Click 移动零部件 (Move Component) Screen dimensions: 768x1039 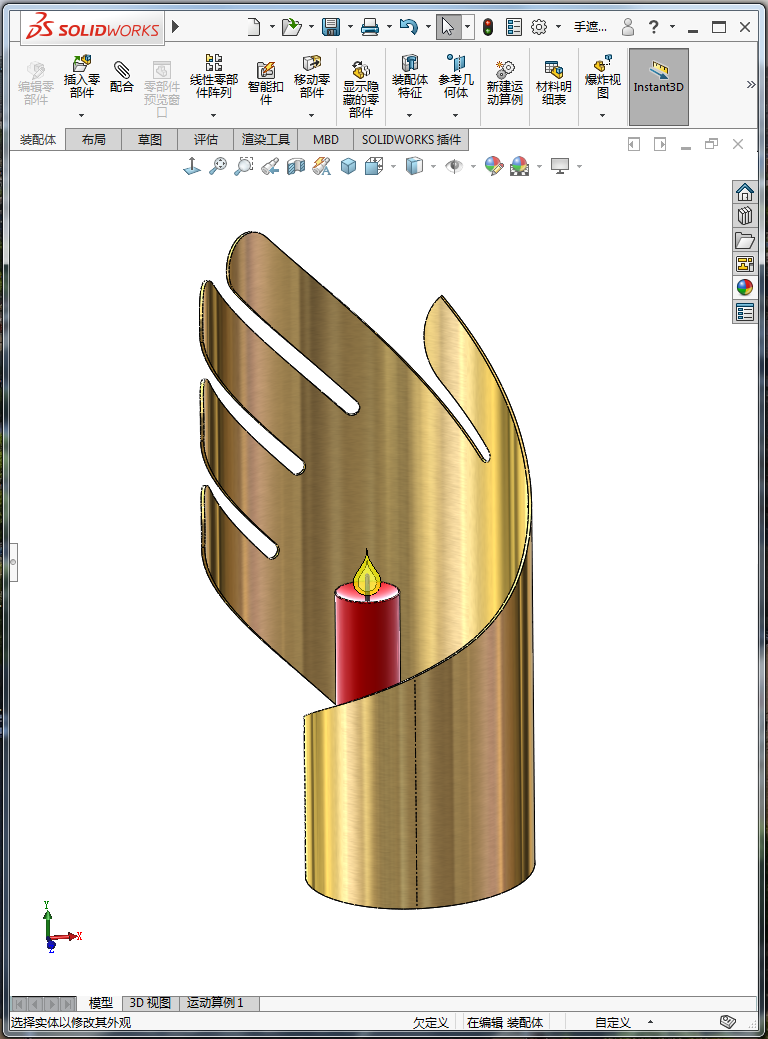point(311,78)
